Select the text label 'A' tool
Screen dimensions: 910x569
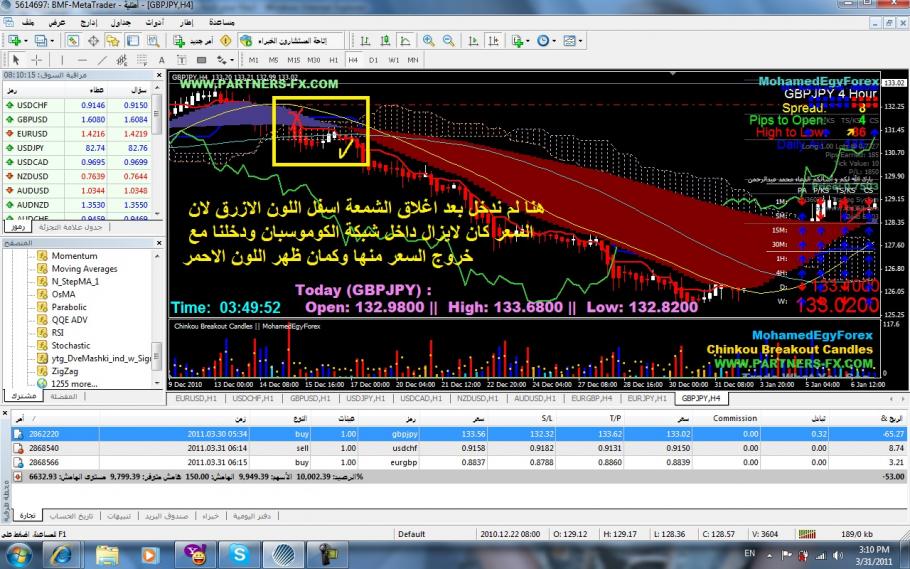click(161, 59)
